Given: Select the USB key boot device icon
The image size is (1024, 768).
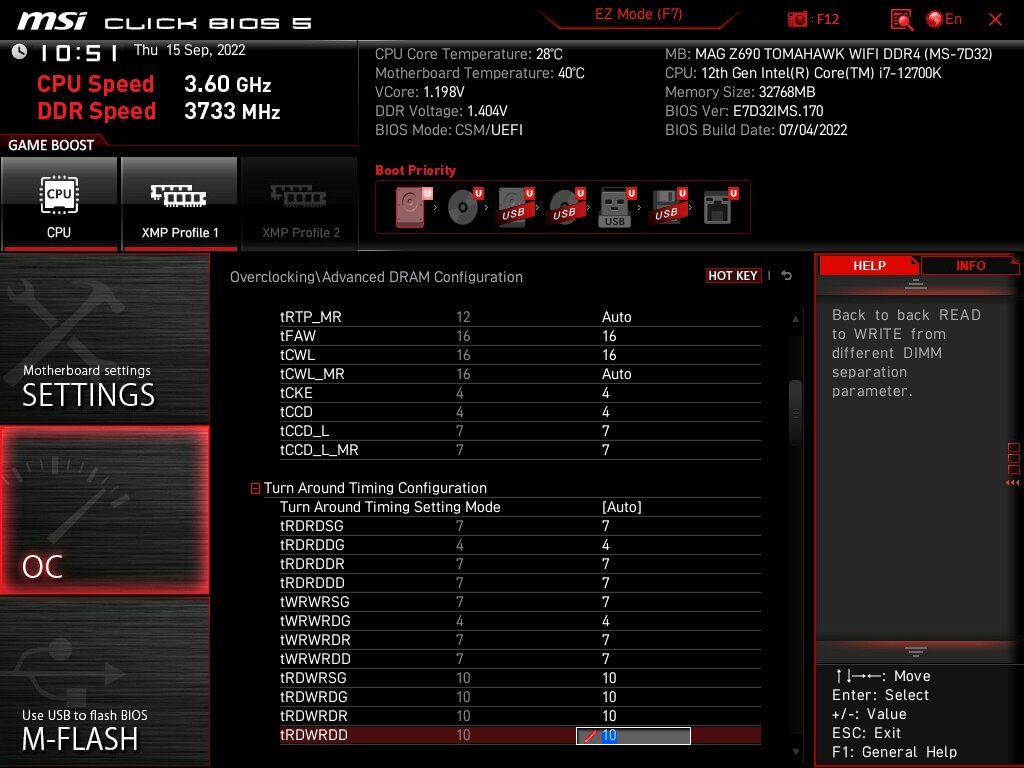Looking at the screenshot, I should tap(616, 207).
